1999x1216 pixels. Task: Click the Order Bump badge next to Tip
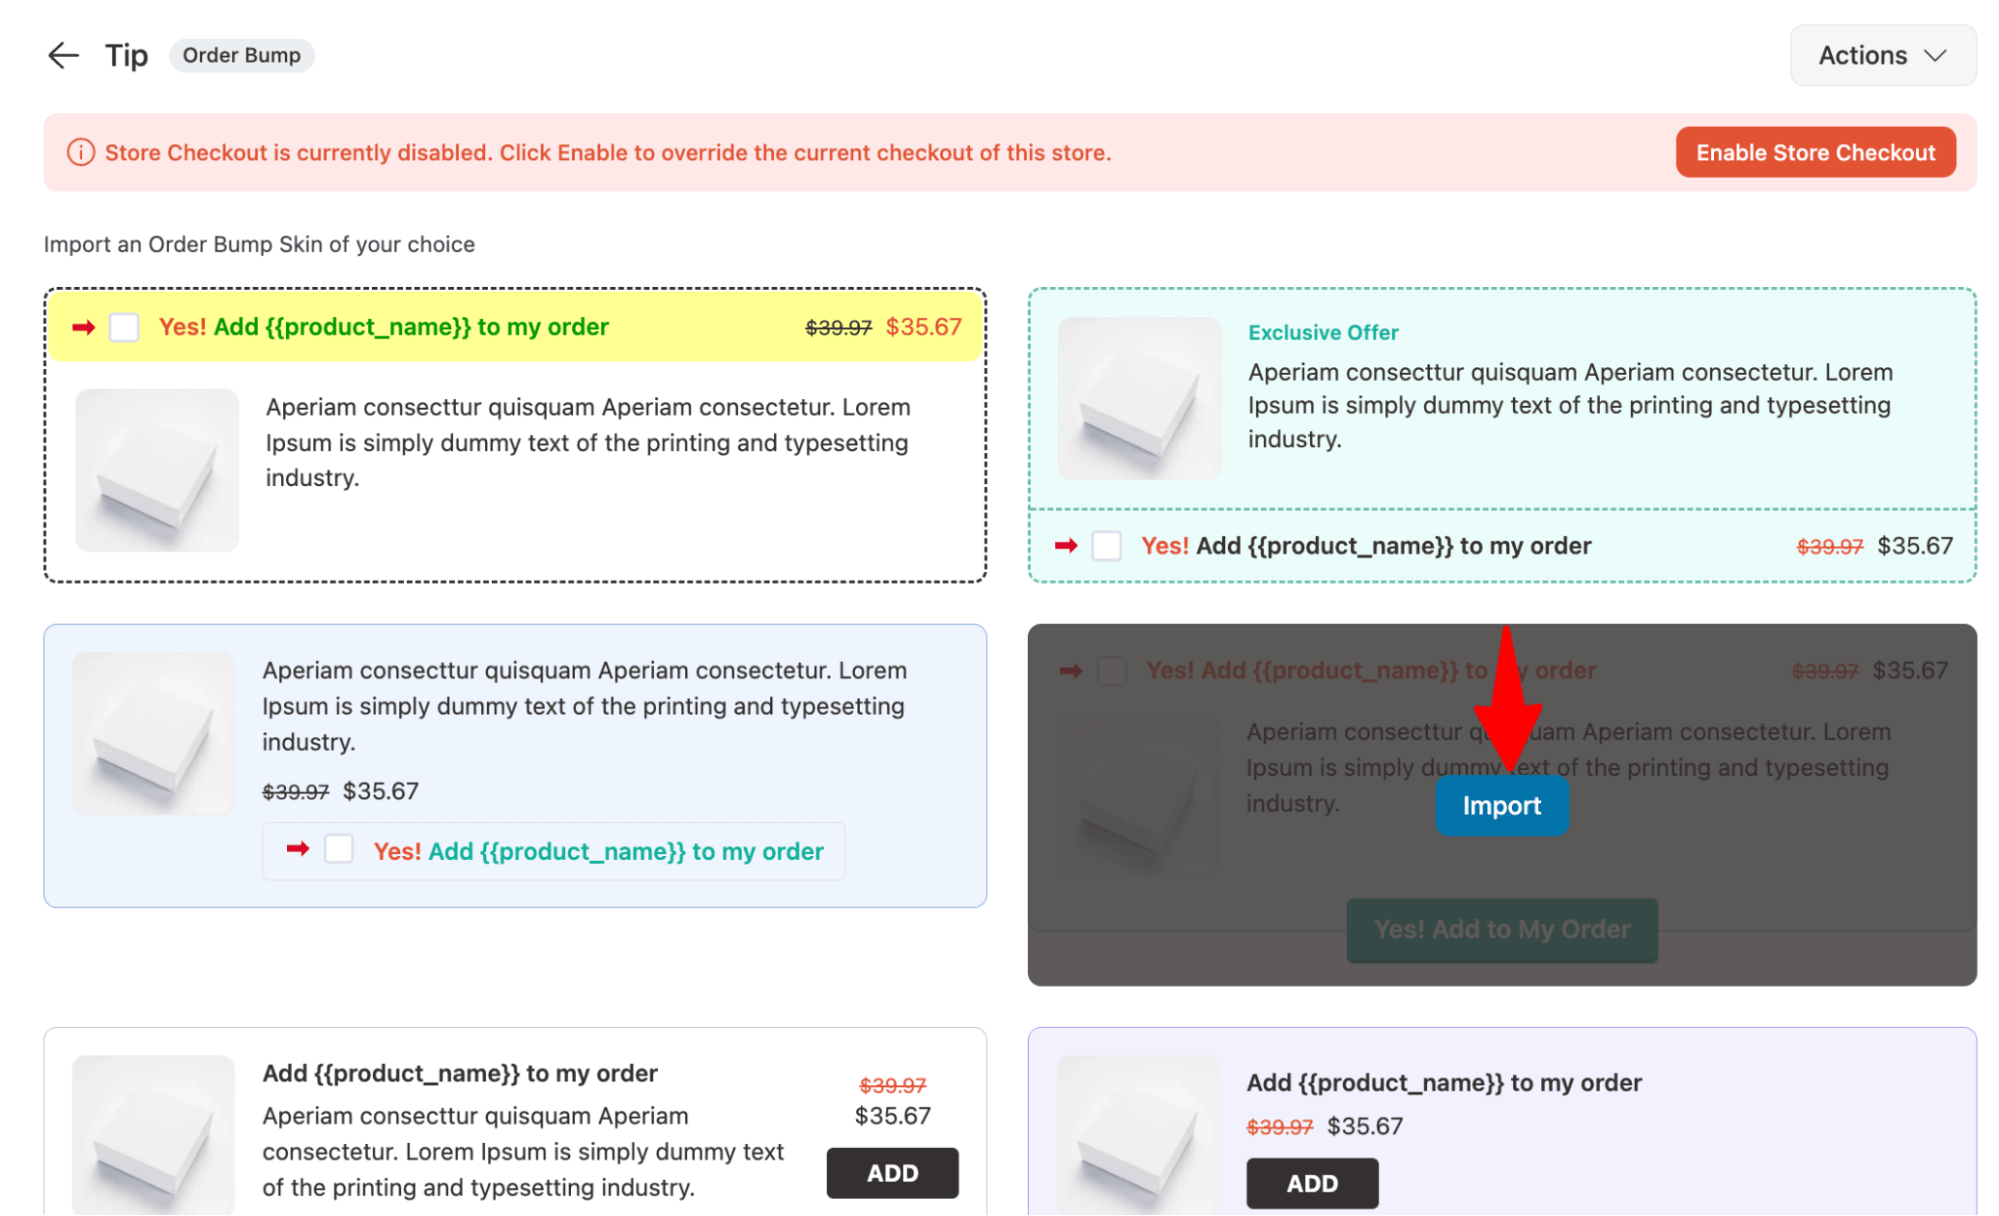pyautogui.click(x=241, y=55)
